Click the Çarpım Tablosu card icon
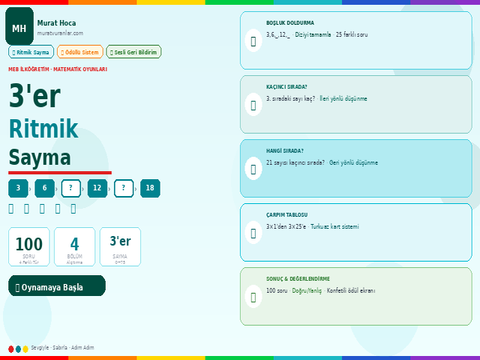Image resolution: width=480 pixels, height=360 pixels. click(x=253, y=233)
